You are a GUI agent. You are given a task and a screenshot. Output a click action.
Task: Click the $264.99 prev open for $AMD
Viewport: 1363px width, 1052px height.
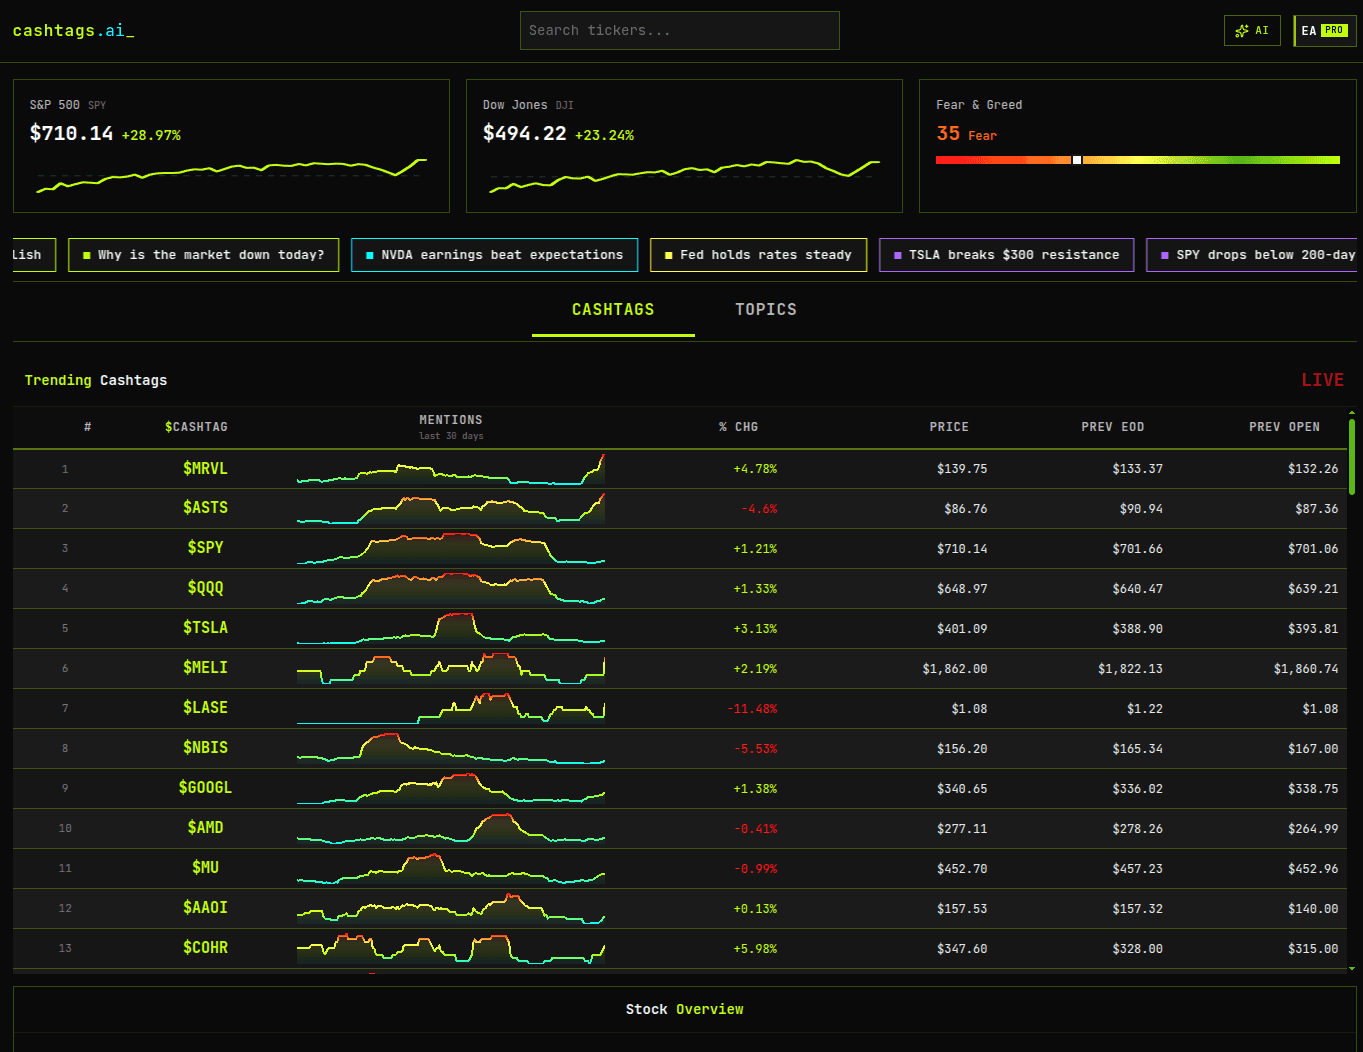(x=1313, y=829)
